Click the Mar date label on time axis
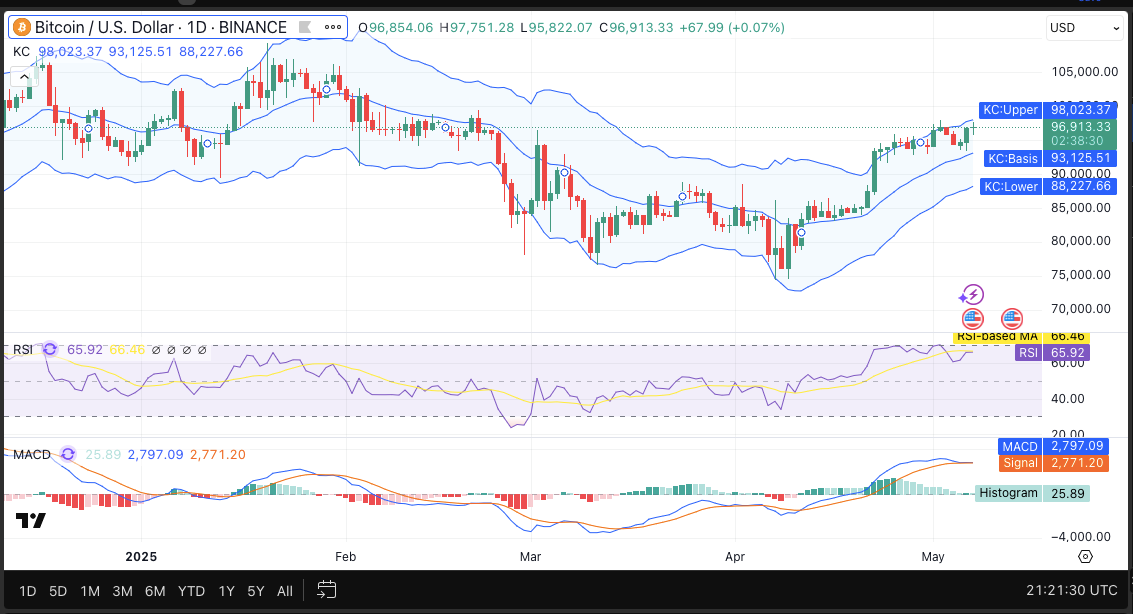This screenshot has height=614, width=1133. point(530,557)
